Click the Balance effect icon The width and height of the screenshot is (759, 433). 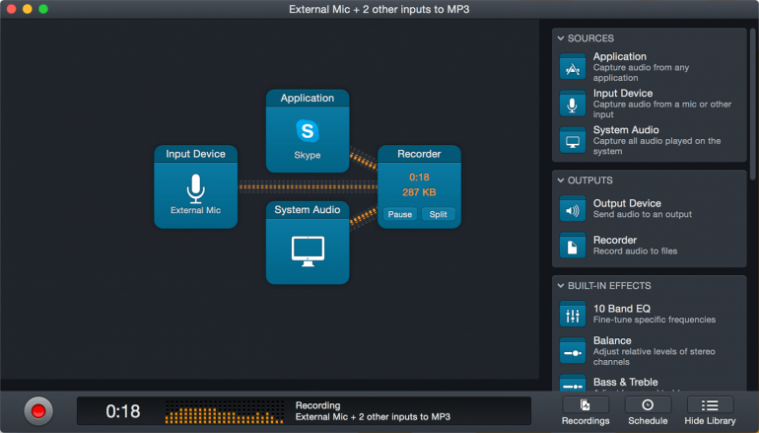(x=573, y=351)
